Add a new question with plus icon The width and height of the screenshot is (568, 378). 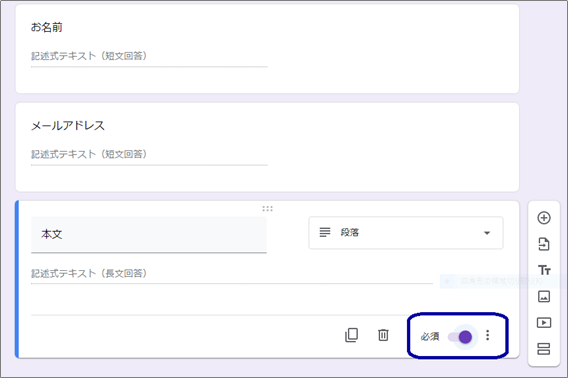(544, 218)
